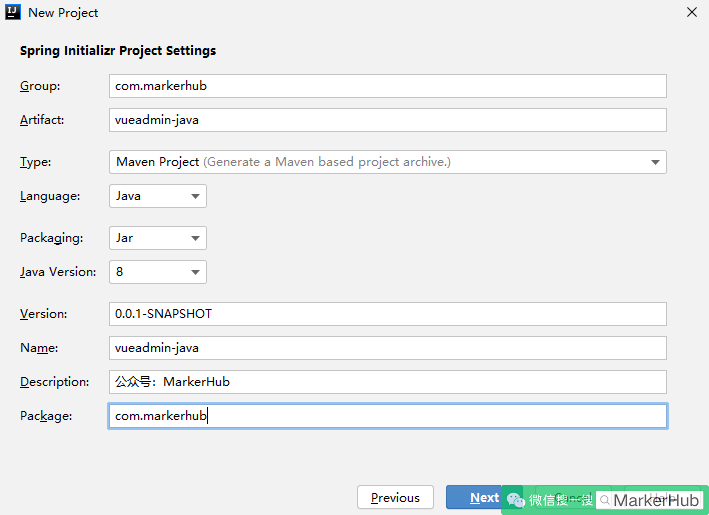The image size is (709, 515).
Task: Click the Maven Project type selection
Action: 388,162
